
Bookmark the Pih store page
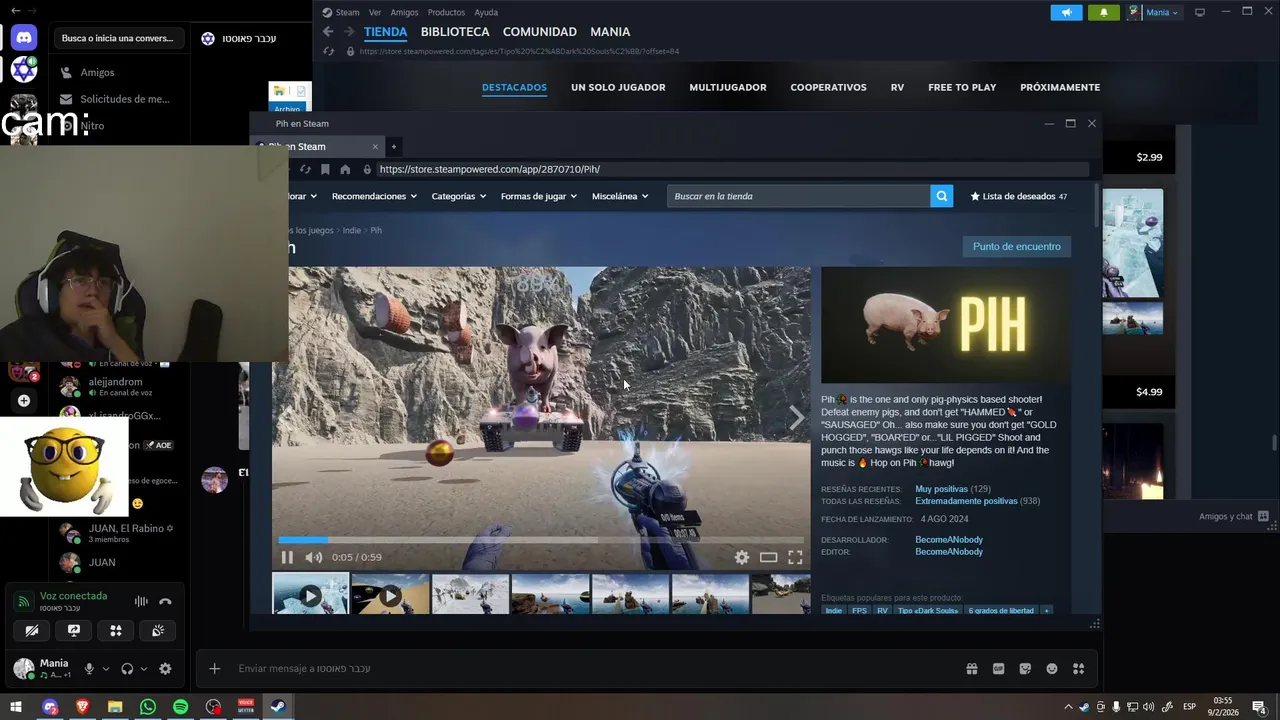(325, 169)
